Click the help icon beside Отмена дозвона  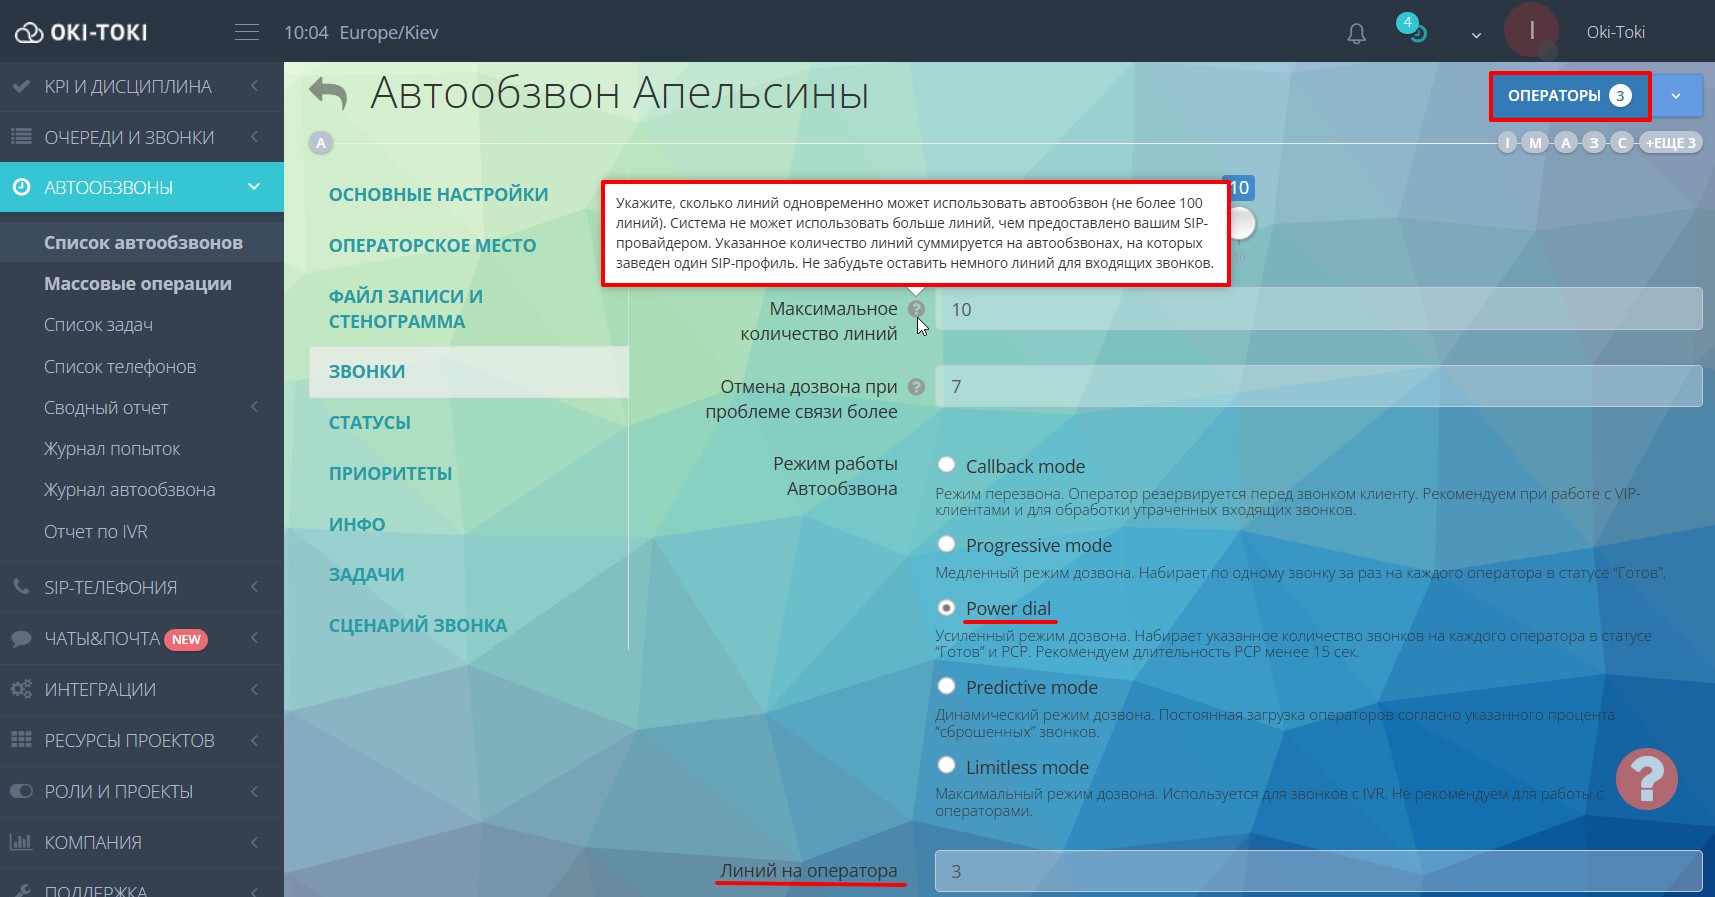[x=916, y=387]
